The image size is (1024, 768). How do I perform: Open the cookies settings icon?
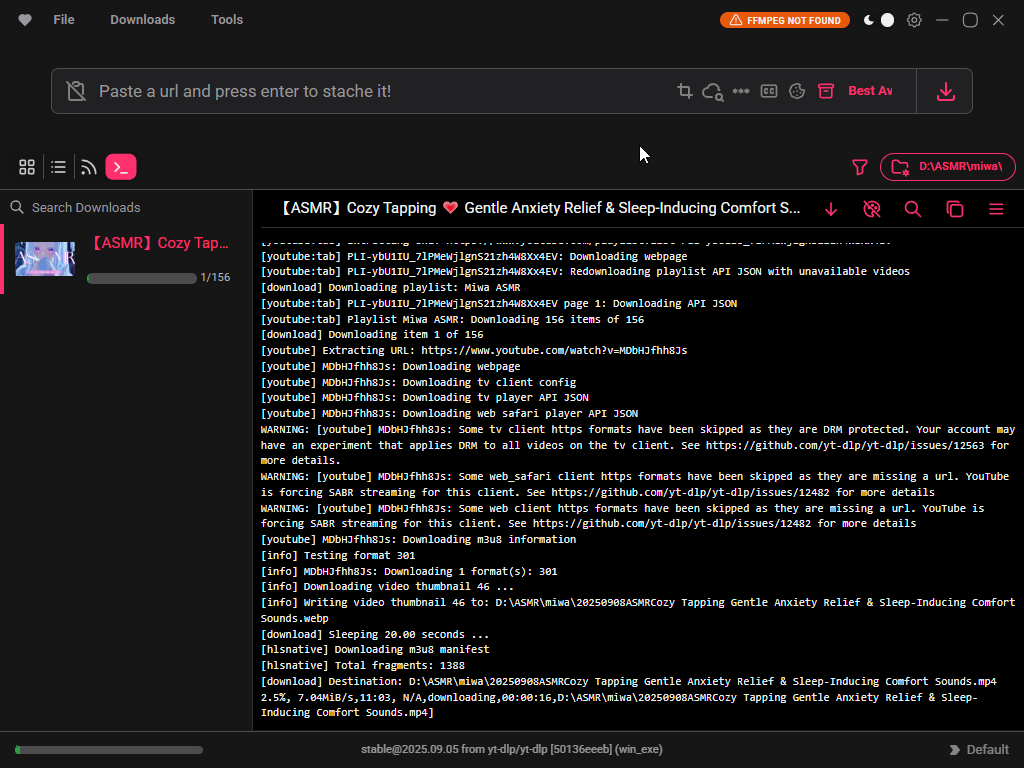pos(797,91)
